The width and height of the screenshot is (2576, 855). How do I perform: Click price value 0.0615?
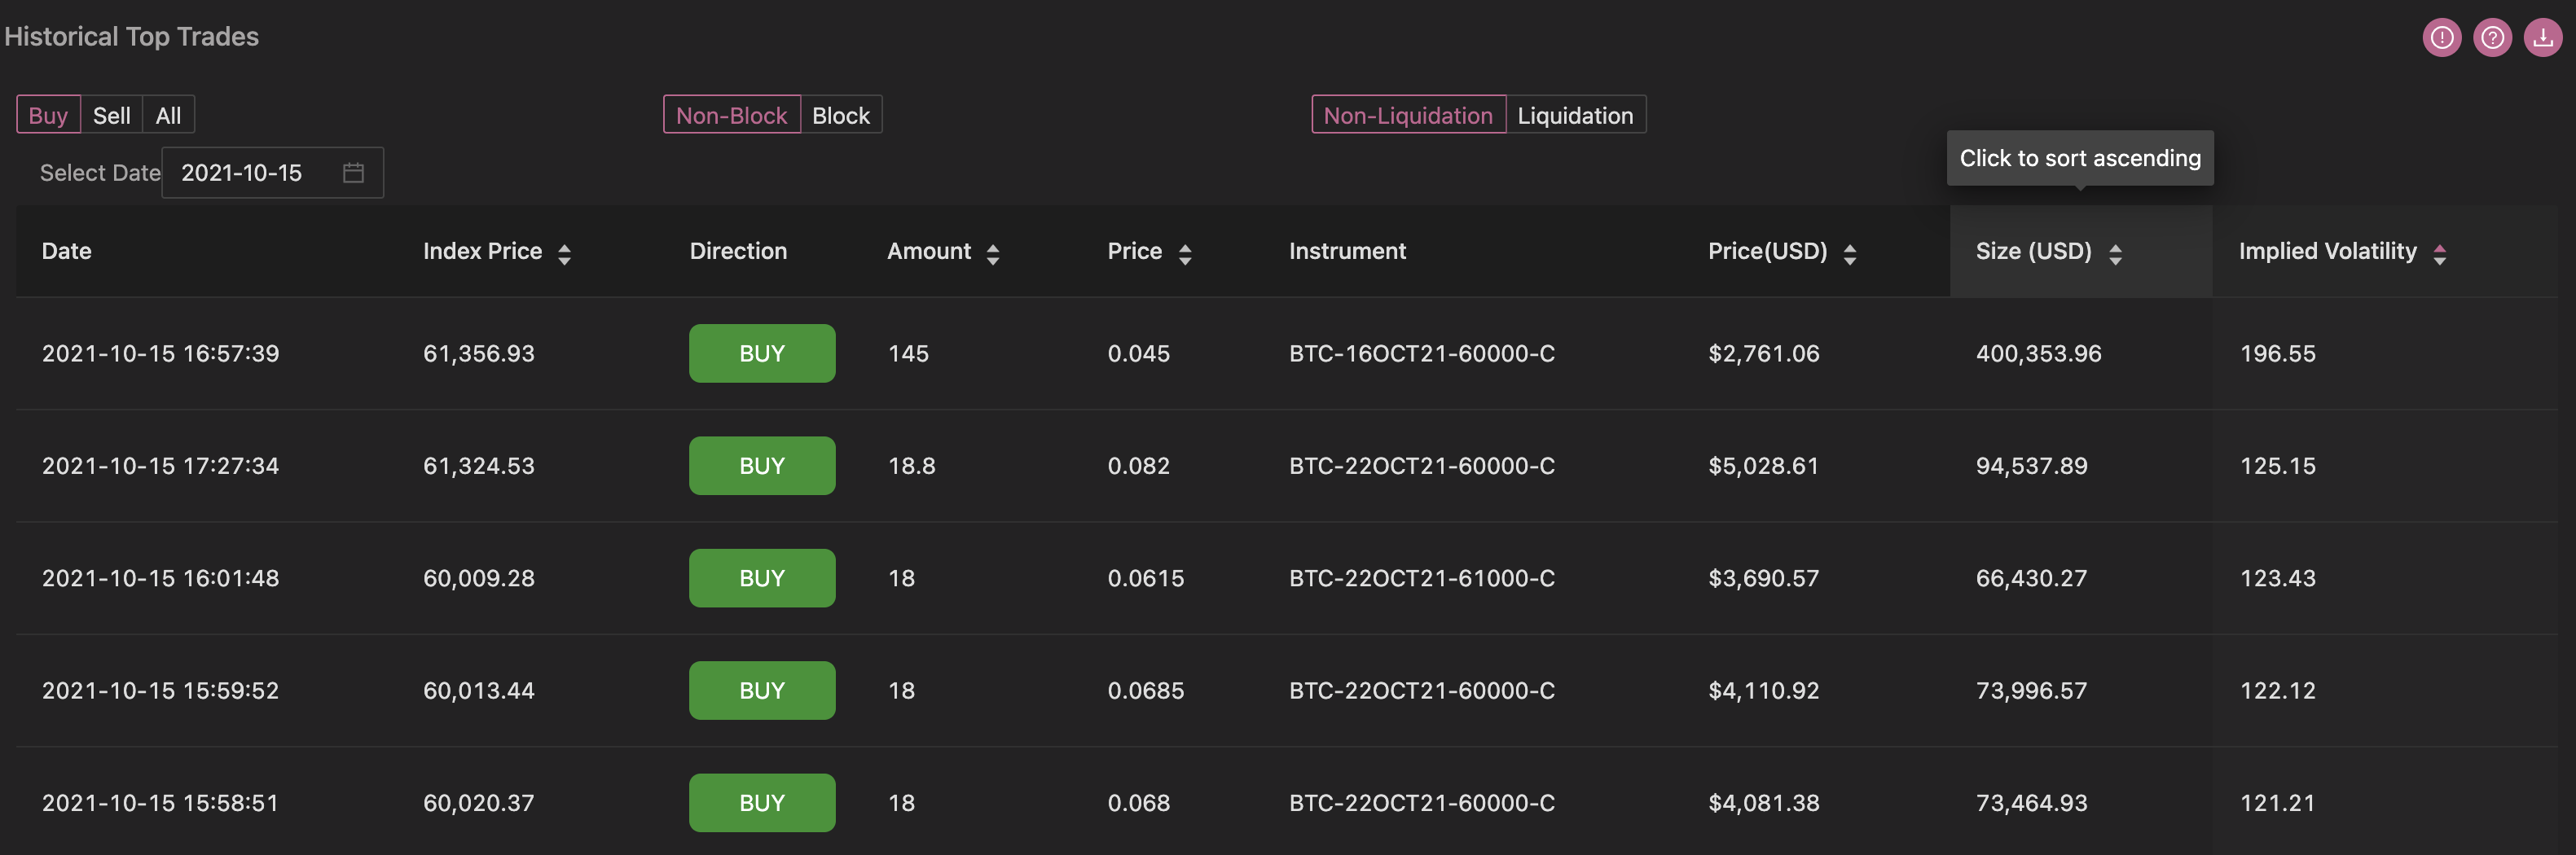click(1145, 578)
